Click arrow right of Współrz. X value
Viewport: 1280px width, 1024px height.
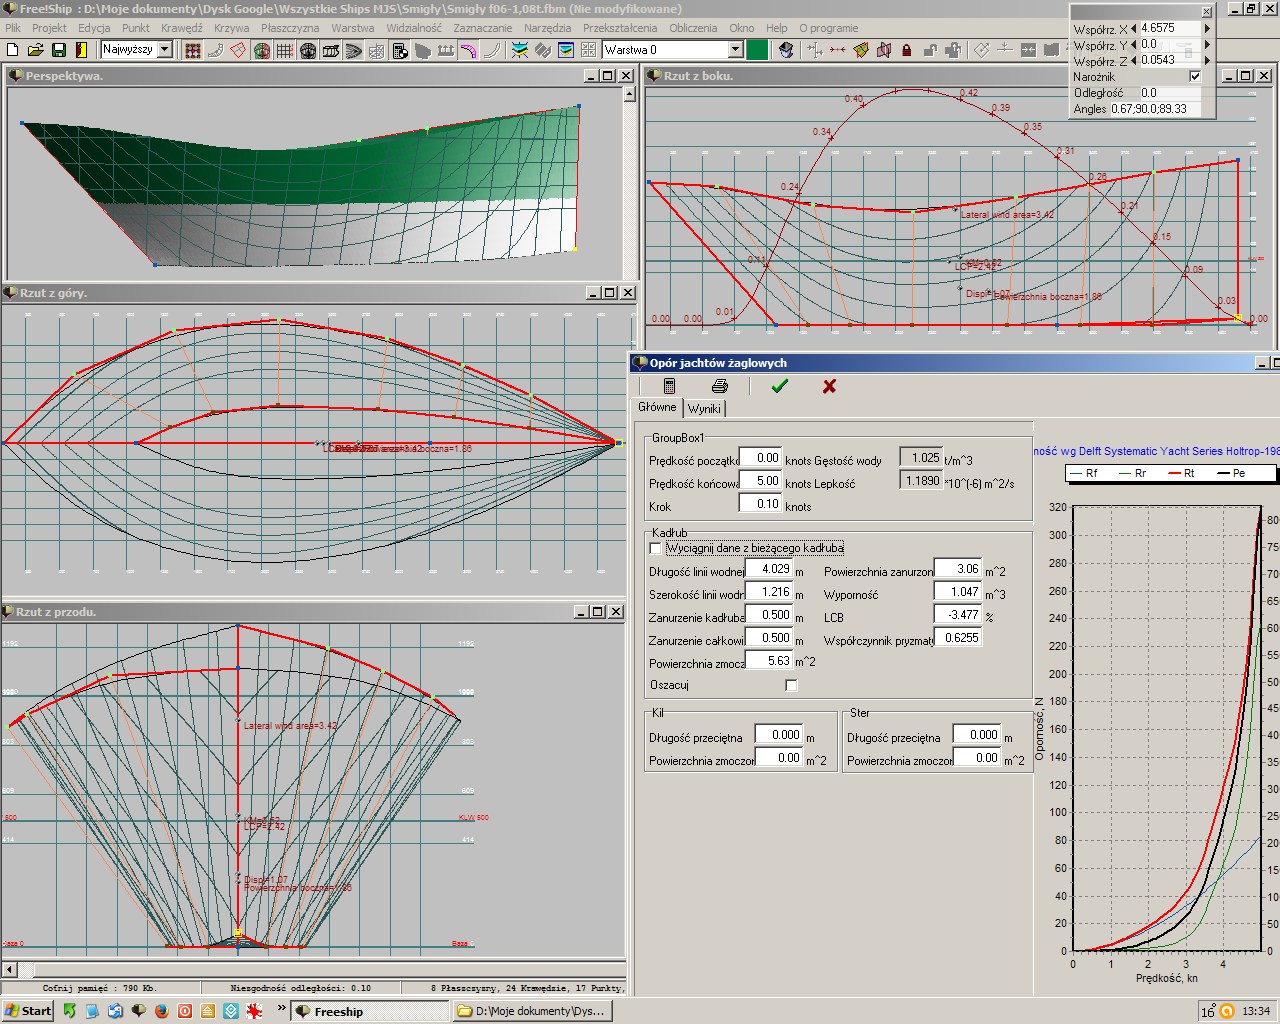pos(1207,29)
